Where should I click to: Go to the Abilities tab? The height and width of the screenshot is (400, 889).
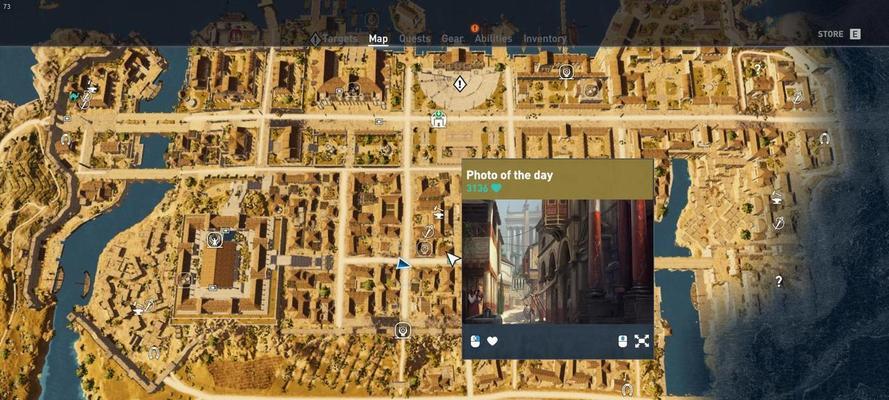(x=493, y=39)
